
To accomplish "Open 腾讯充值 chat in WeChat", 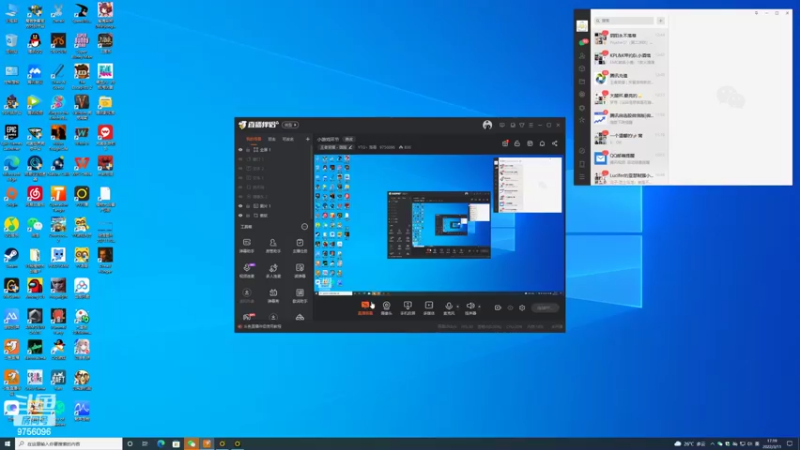I will tap(630, 78).
